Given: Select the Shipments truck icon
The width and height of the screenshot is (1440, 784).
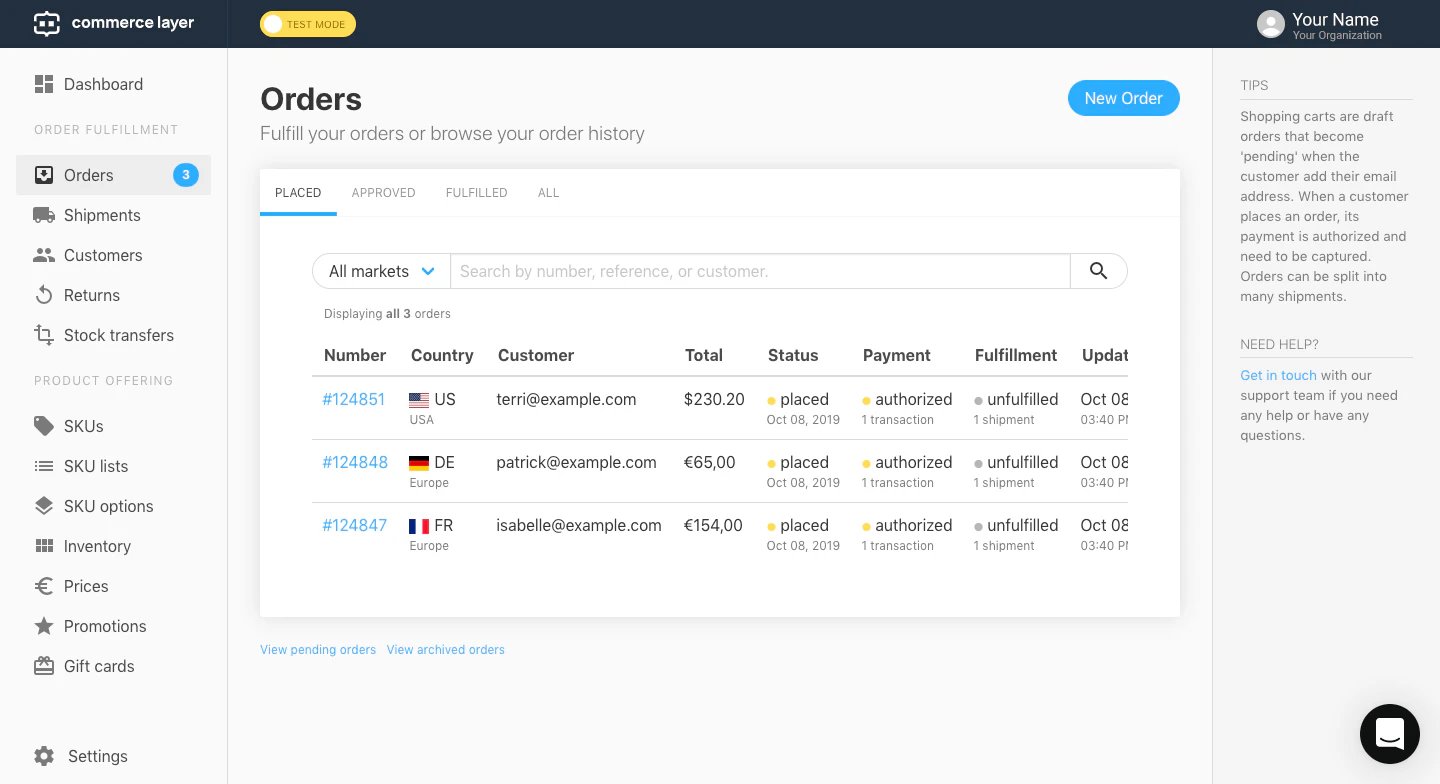Looking at the screenshot, I should click(44, 215).
